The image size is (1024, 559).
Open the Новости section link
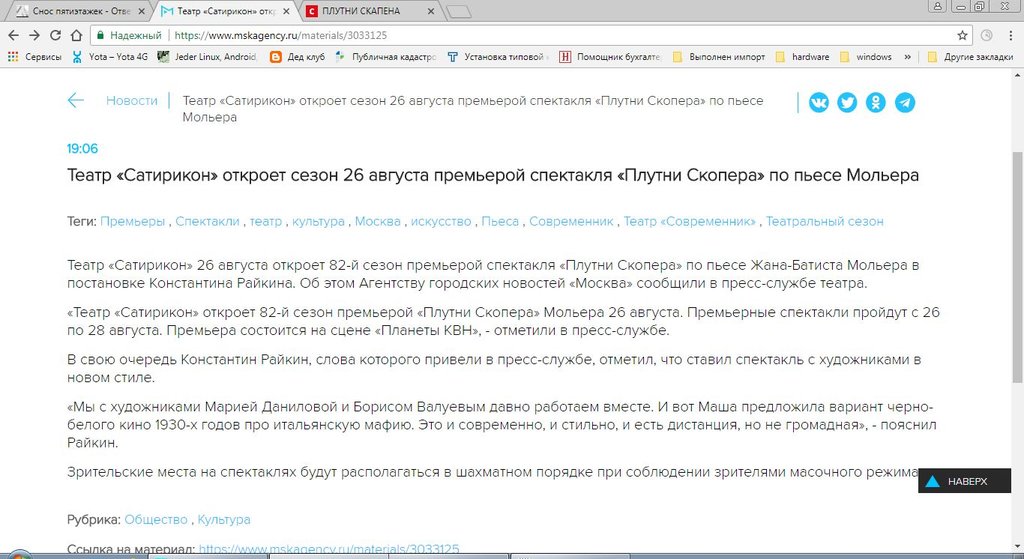tap(132, 101)
